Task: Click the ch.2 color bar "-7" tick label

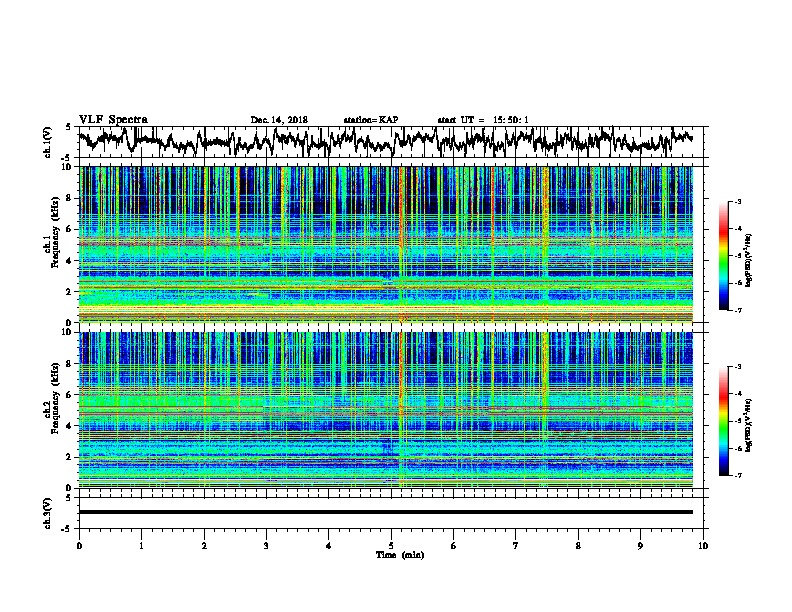Action: click(737, 475)
